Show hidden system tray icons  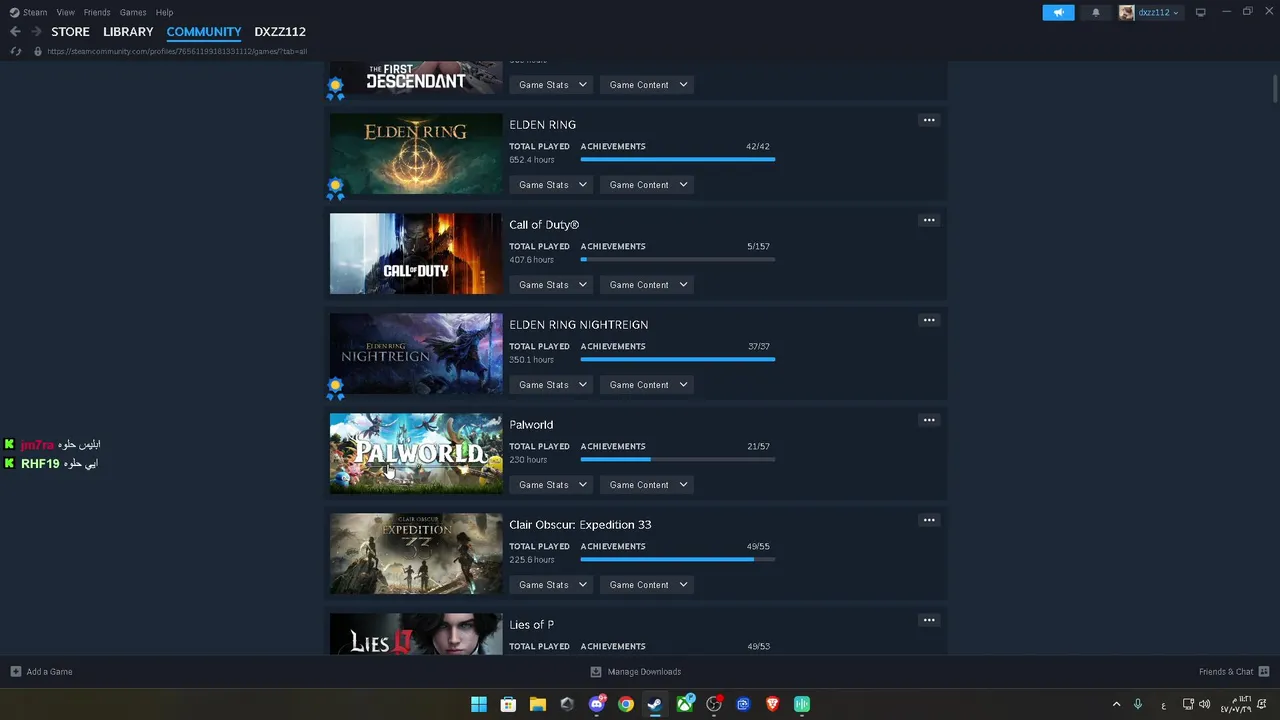pyautogui.click(x=1116, y=704)
